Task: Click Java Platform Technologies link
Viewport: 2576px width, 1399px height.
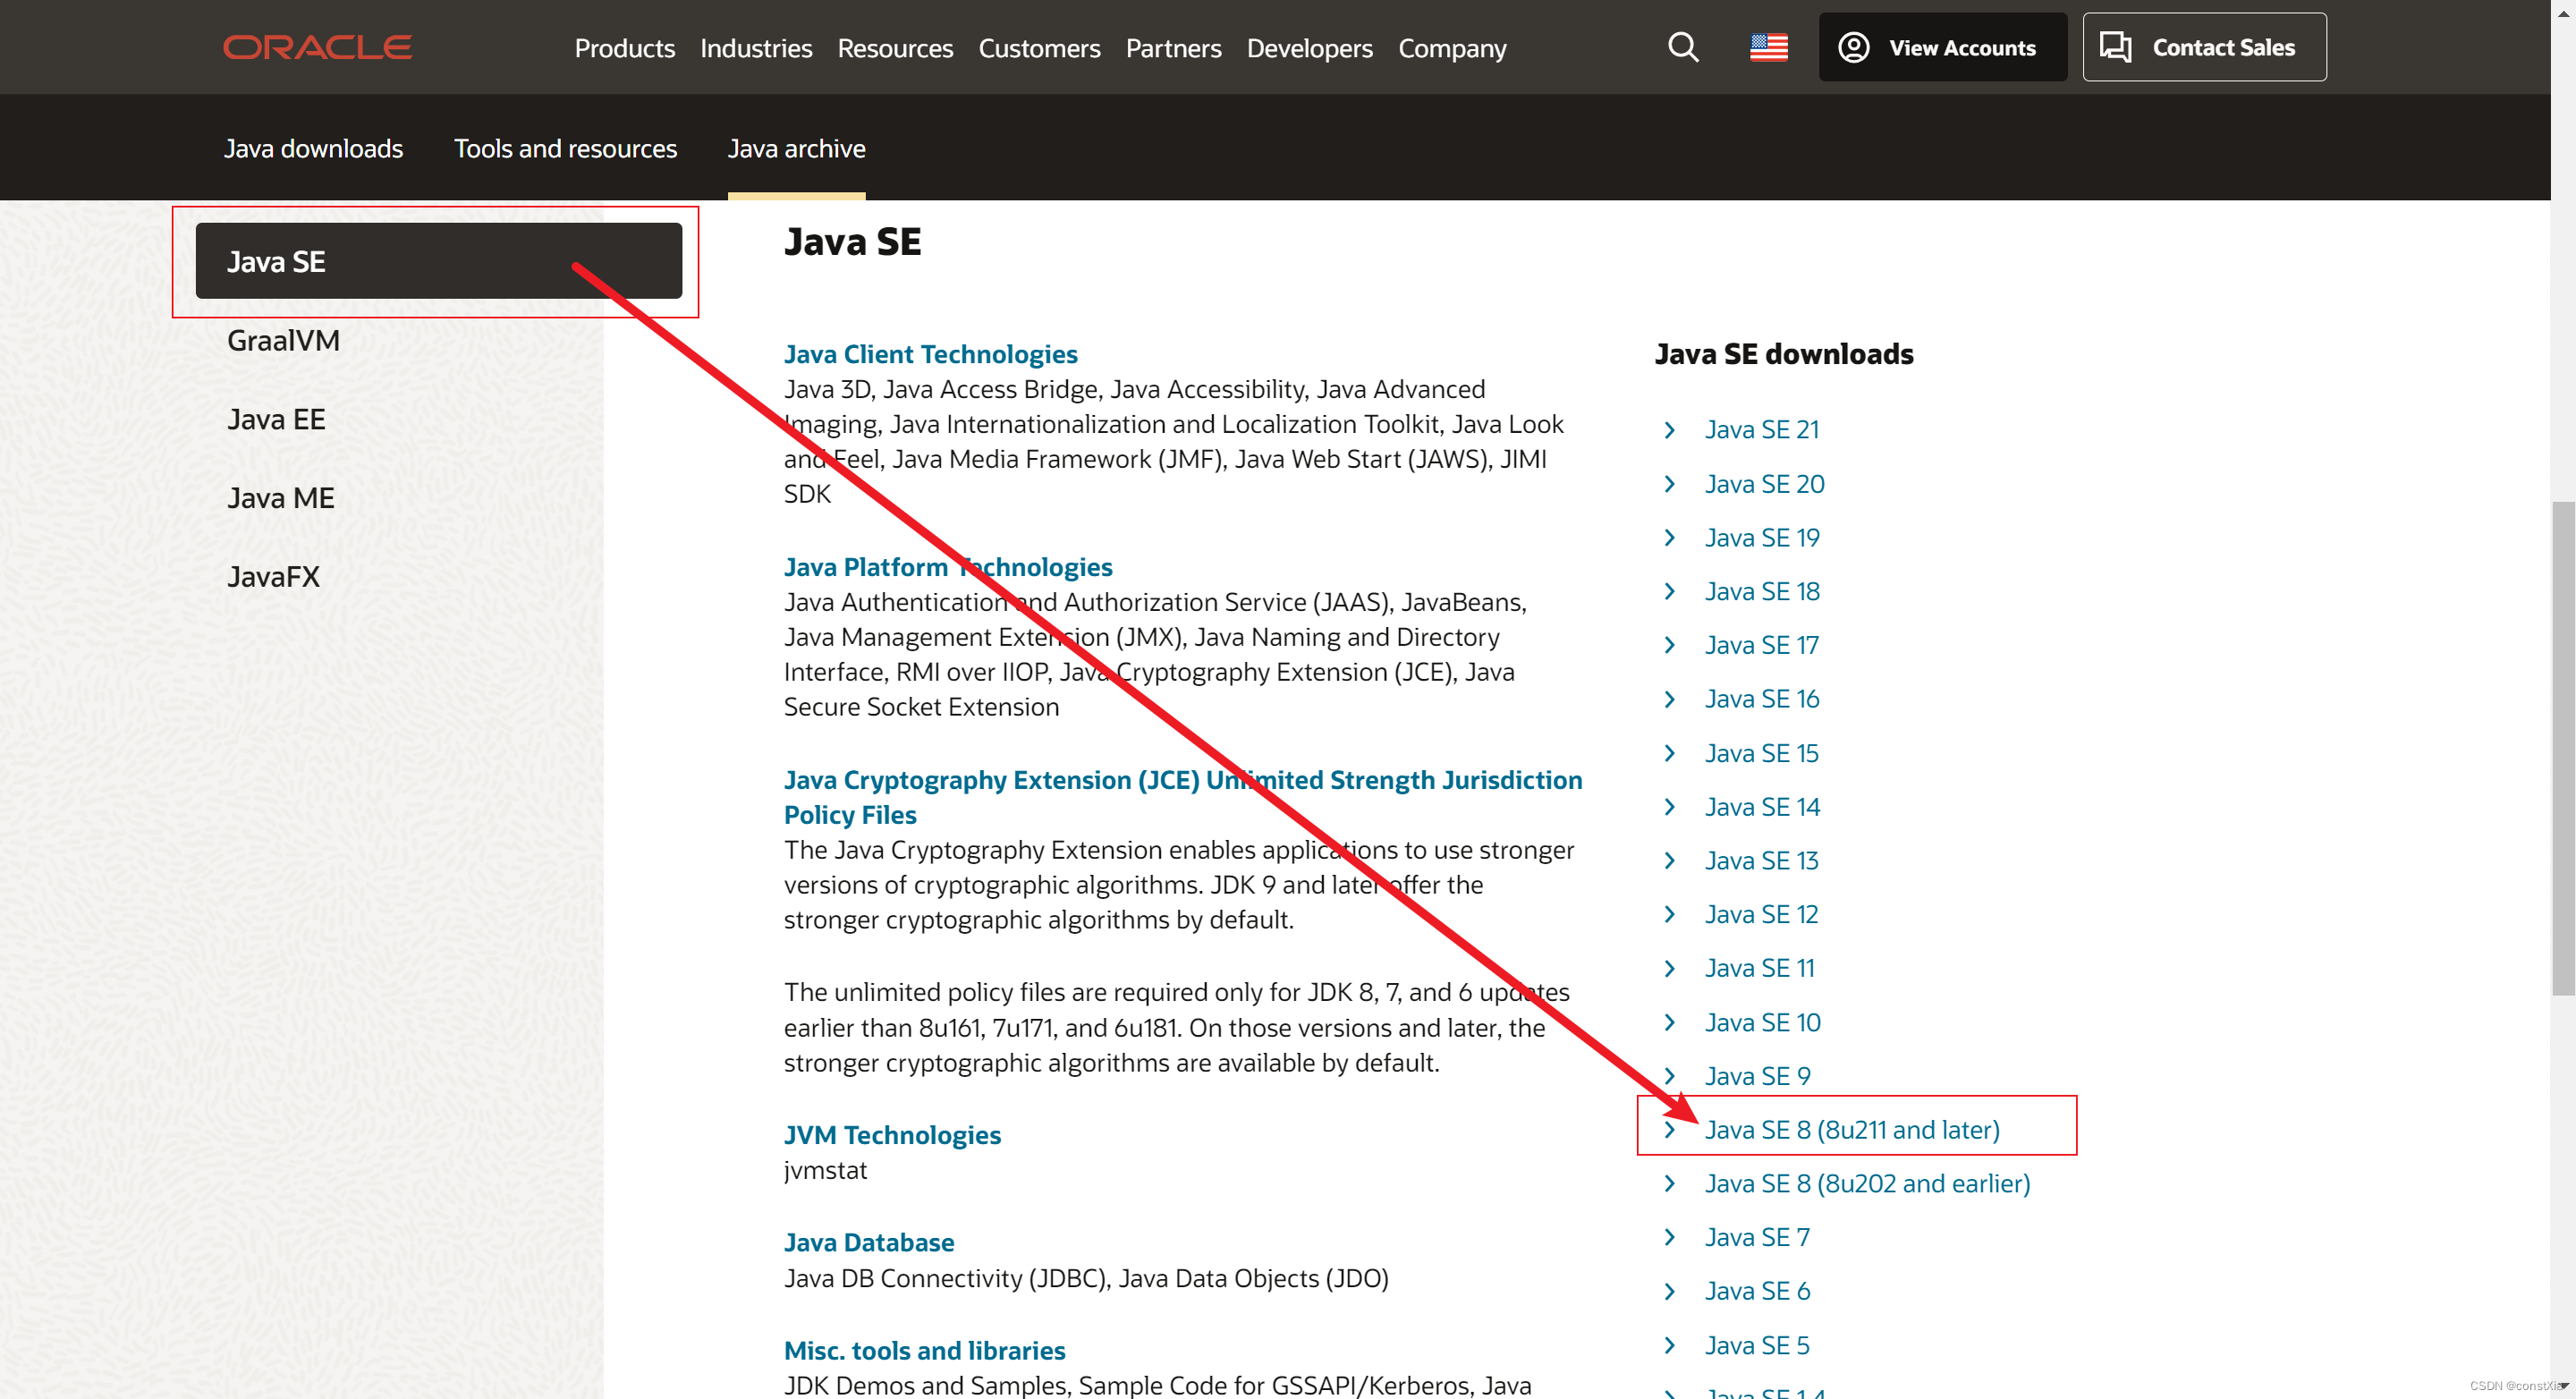Action: [x=947, y=565]
